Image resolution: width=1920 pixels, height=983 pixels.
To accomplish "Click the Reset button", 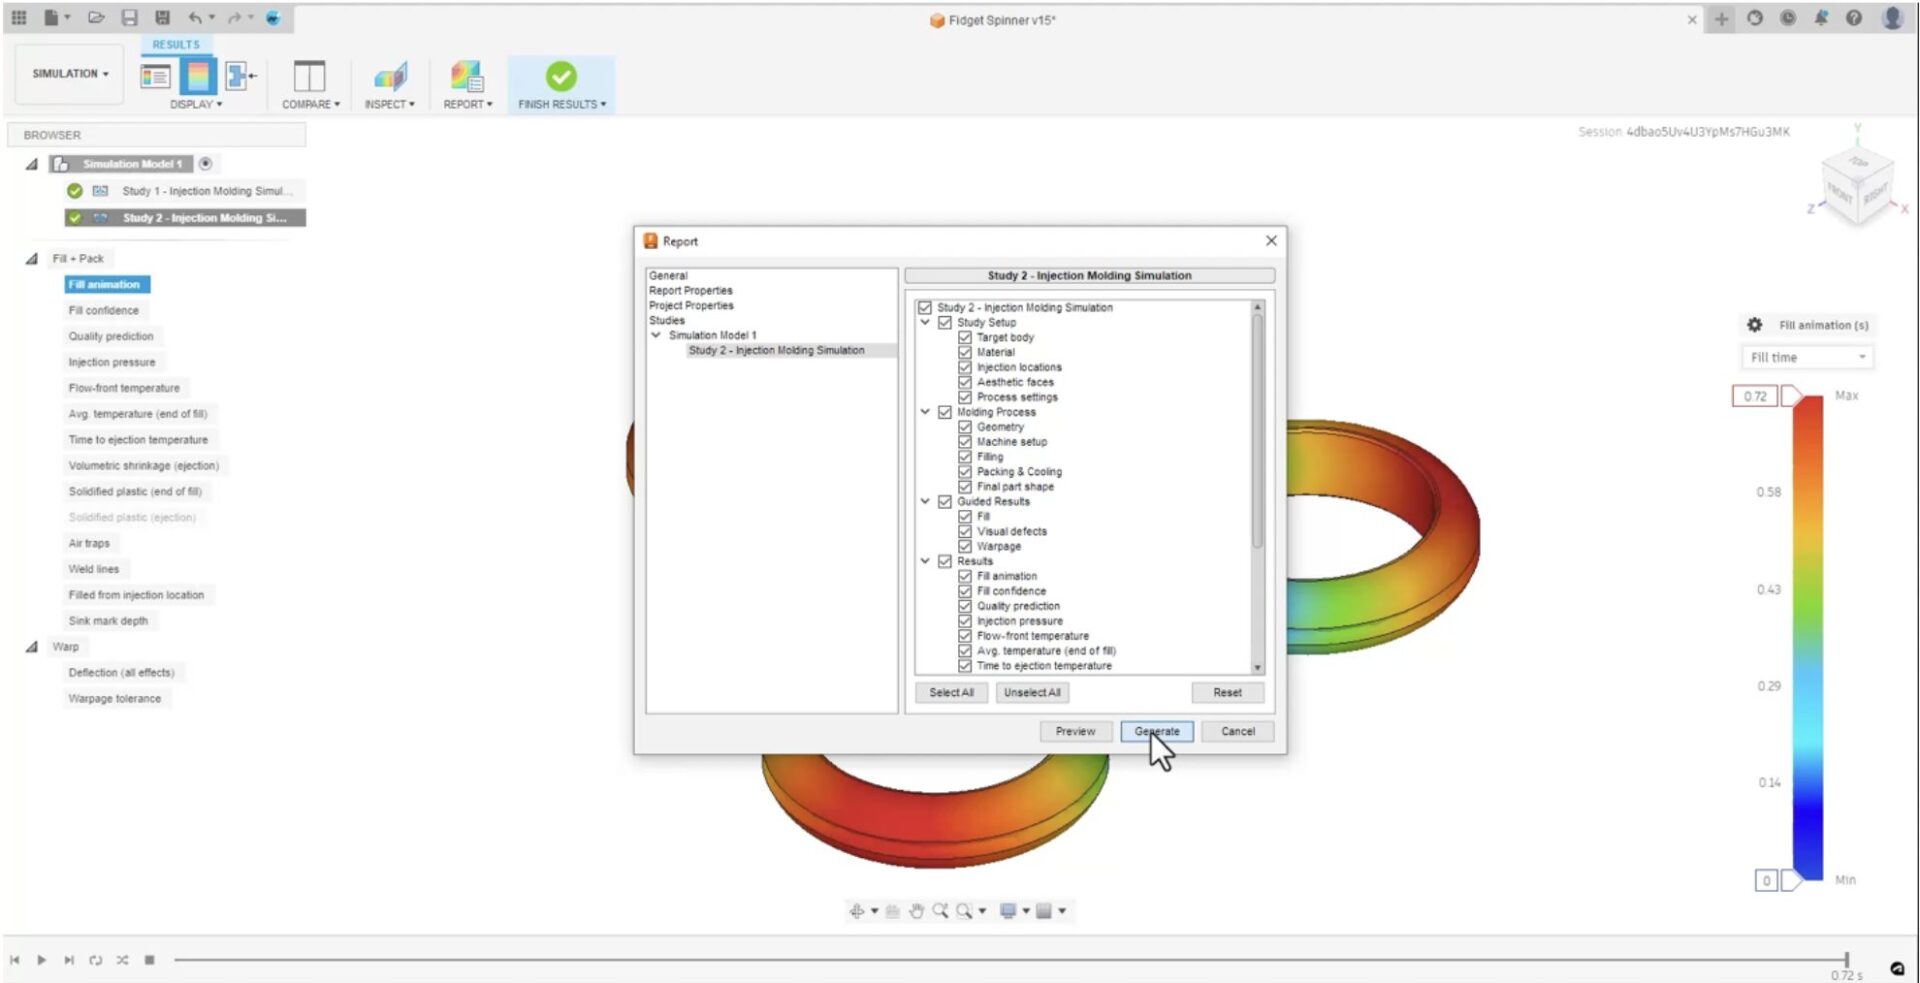I will [x=1227, y=692].
